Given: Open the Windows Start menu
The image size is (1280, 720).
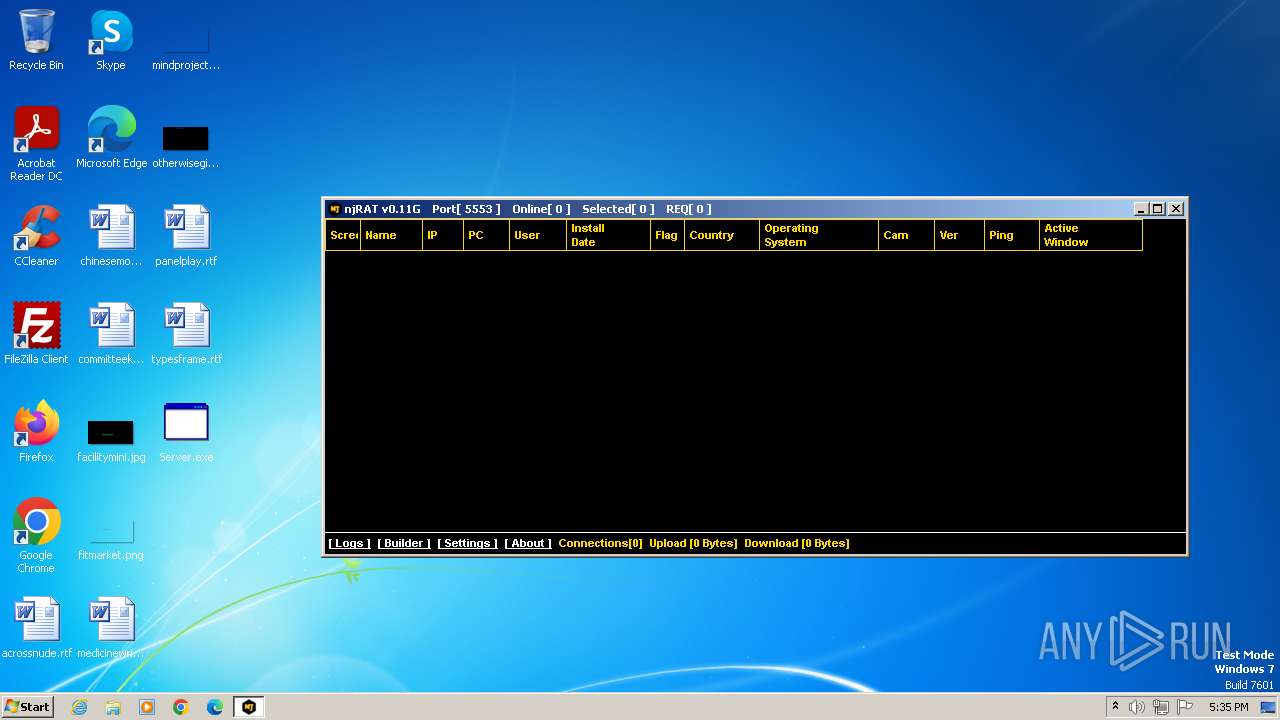Looking at the screenshot, I should (x=28, y=707).
